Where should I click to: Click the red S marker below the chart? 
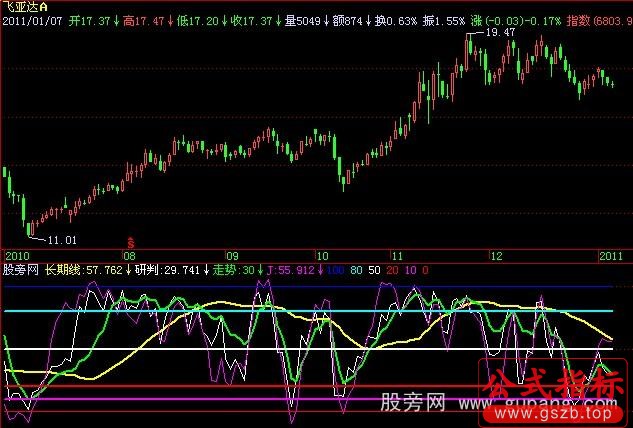click(x=129, y=242)
